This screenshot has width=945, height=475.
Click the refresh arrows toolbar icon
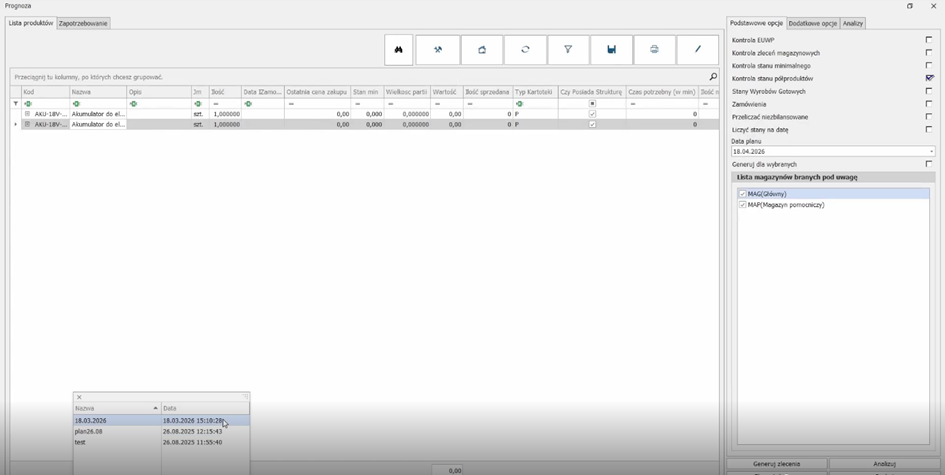click(525, 50)
